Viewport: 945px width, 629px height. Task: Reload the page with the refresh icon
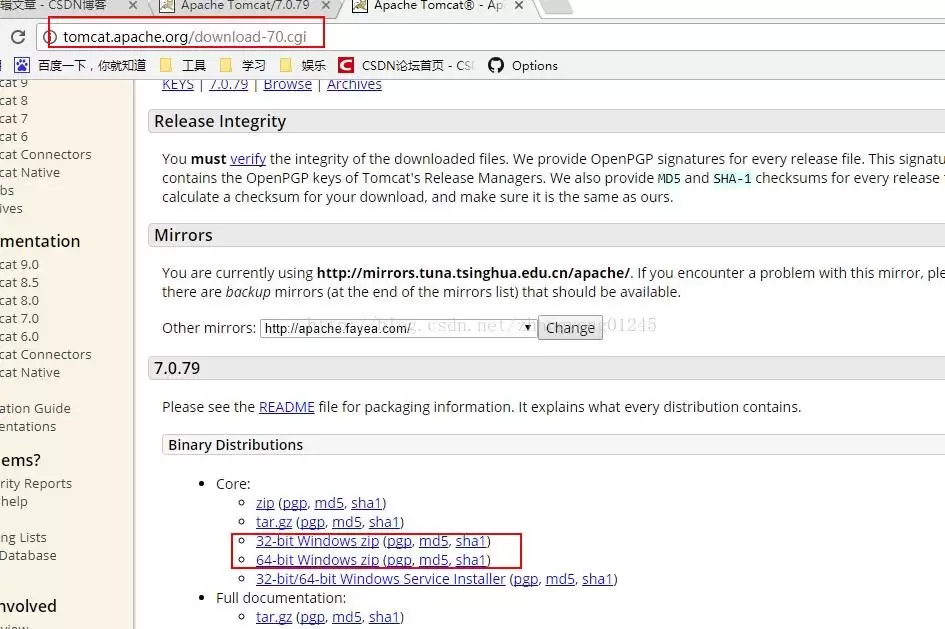pos(18,37)
